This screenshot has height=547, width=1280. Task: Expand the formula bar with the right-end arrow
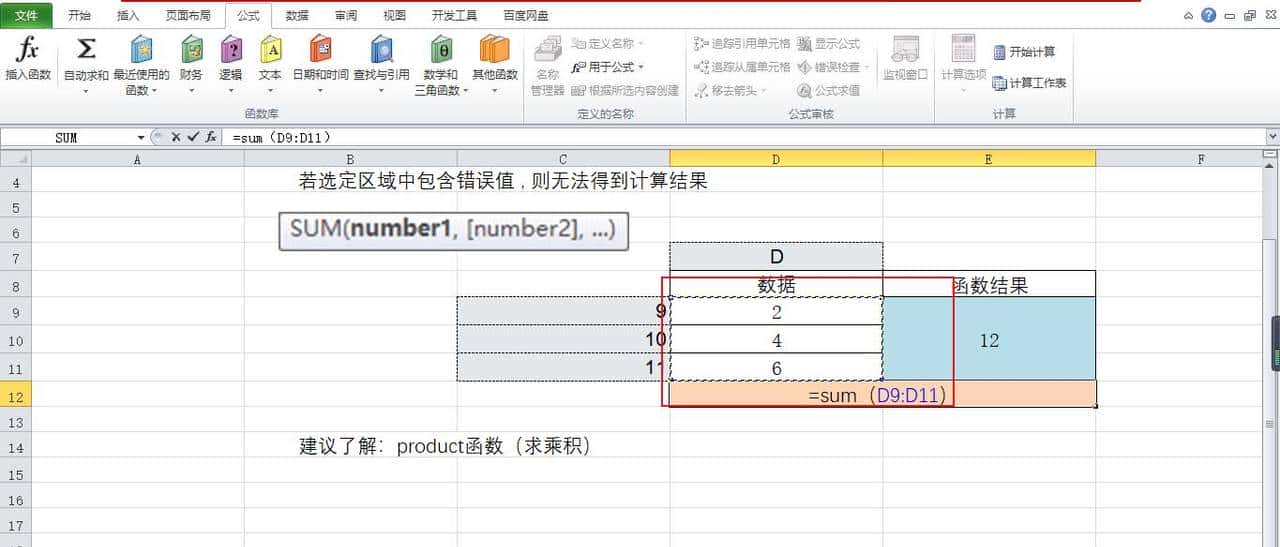click(1272, 137)
